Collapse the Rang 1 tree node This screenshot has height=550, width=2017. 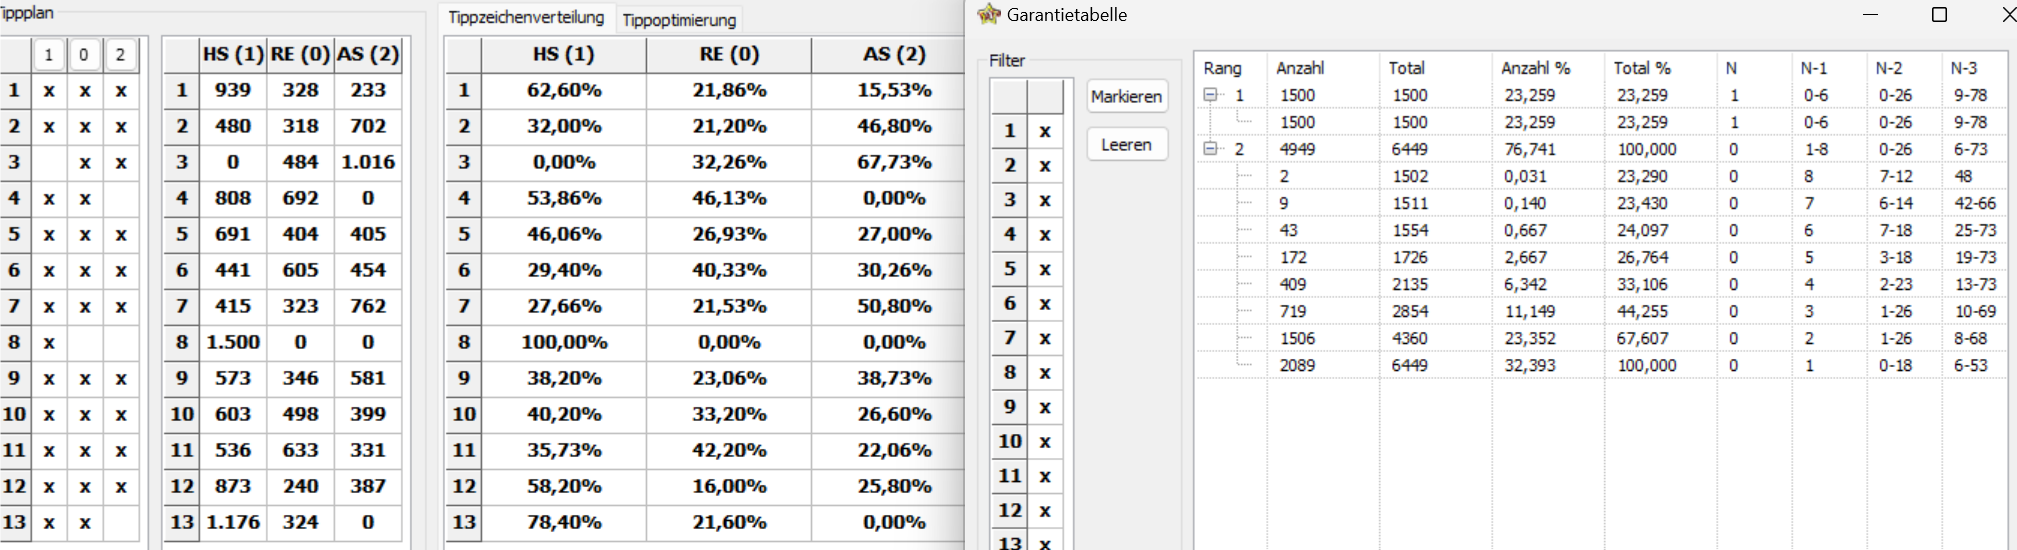click(1210, 95)
